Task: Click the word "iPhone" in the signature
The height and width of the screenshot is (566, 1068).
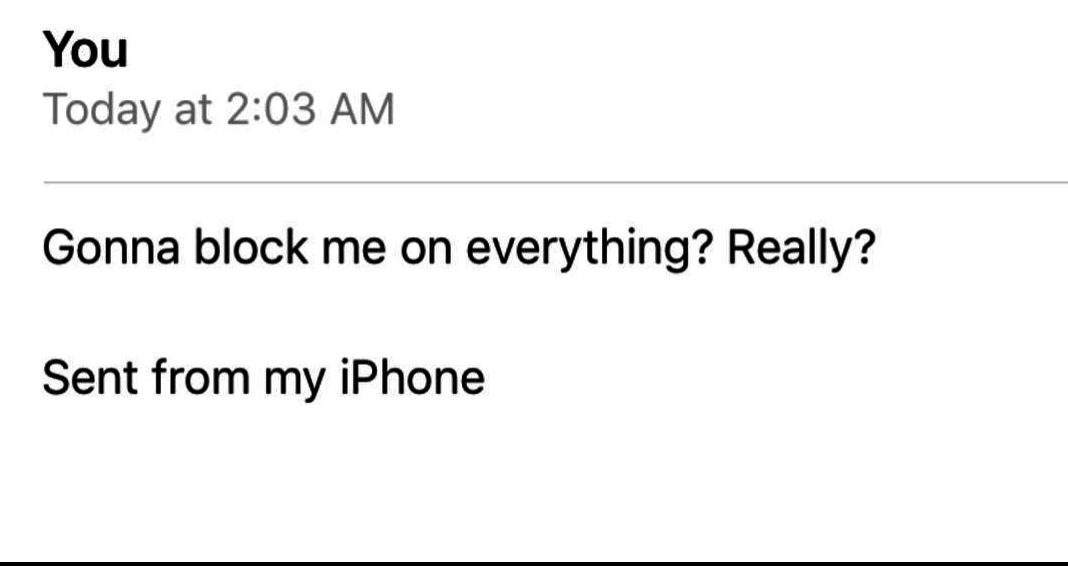Action: click(412, 377)
